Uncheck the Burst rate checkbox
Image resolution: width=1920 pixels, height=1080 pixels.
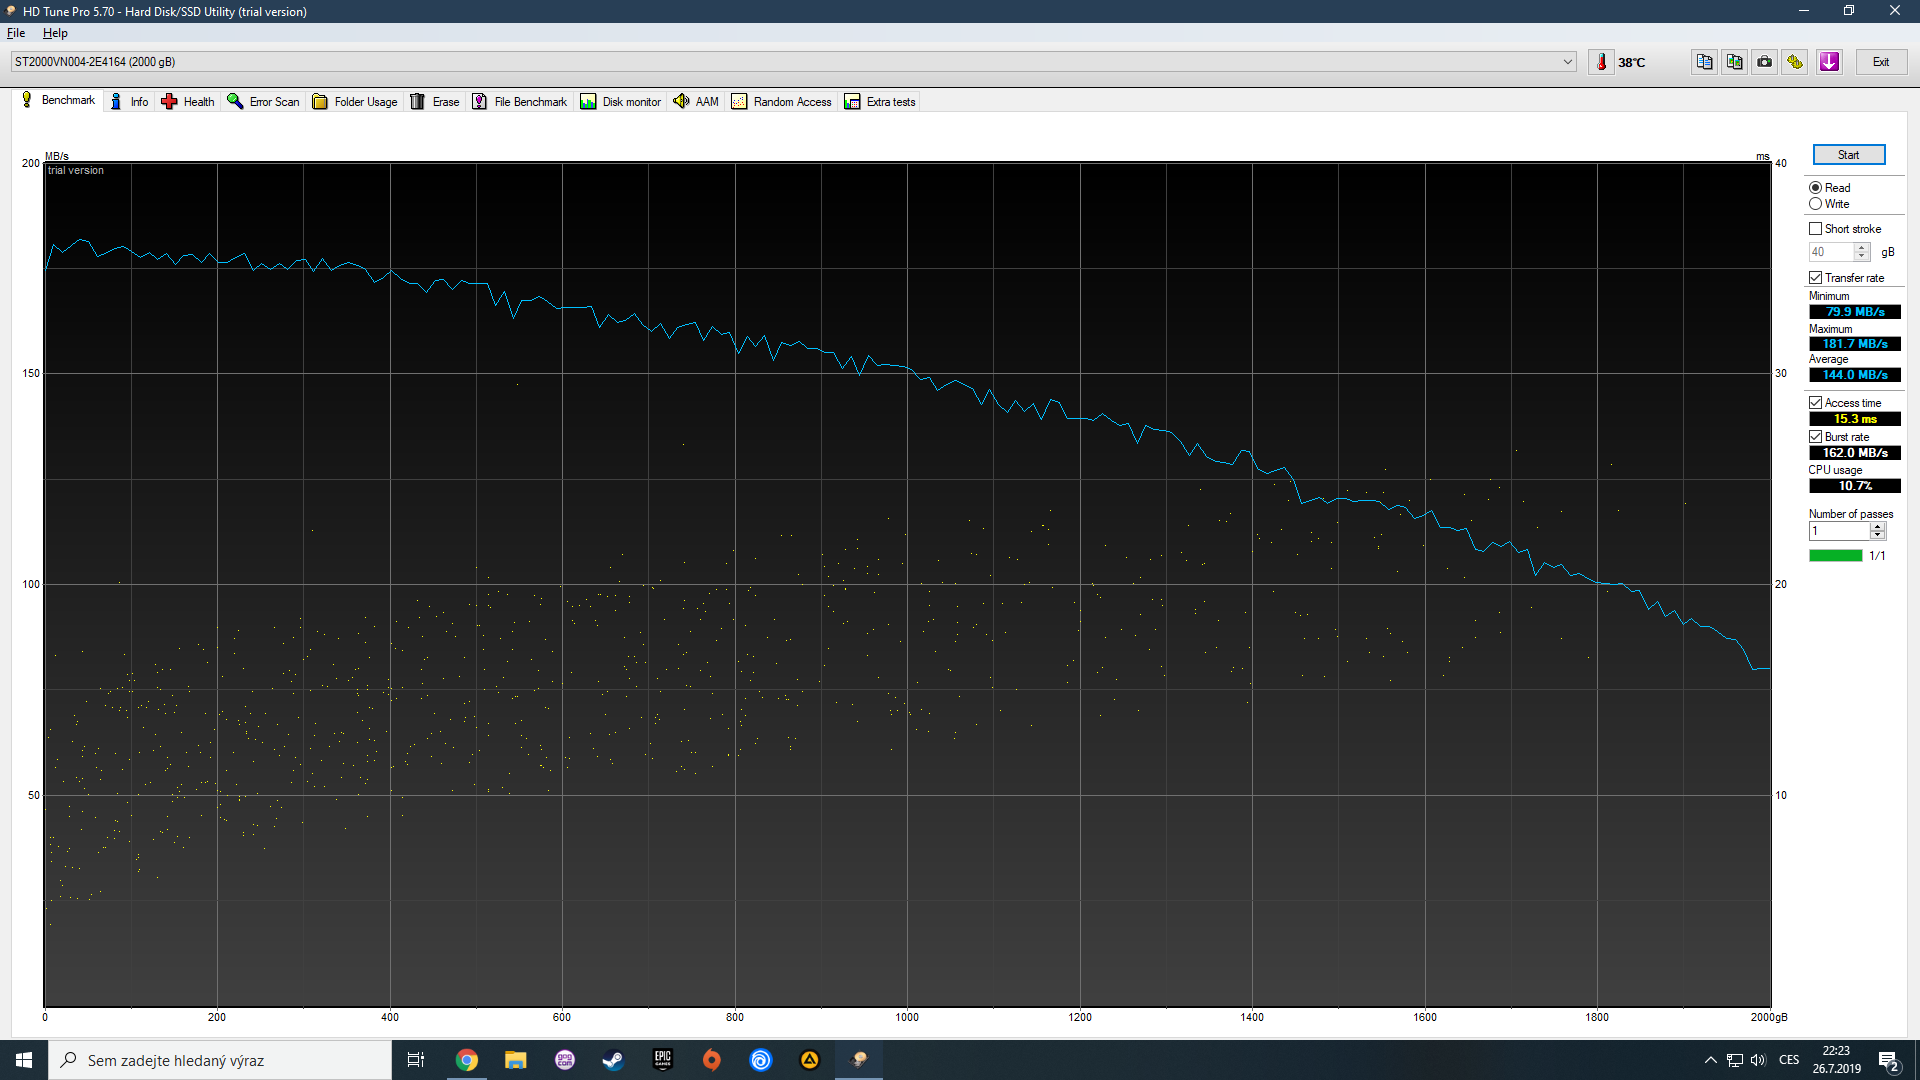click(1815, 437)
